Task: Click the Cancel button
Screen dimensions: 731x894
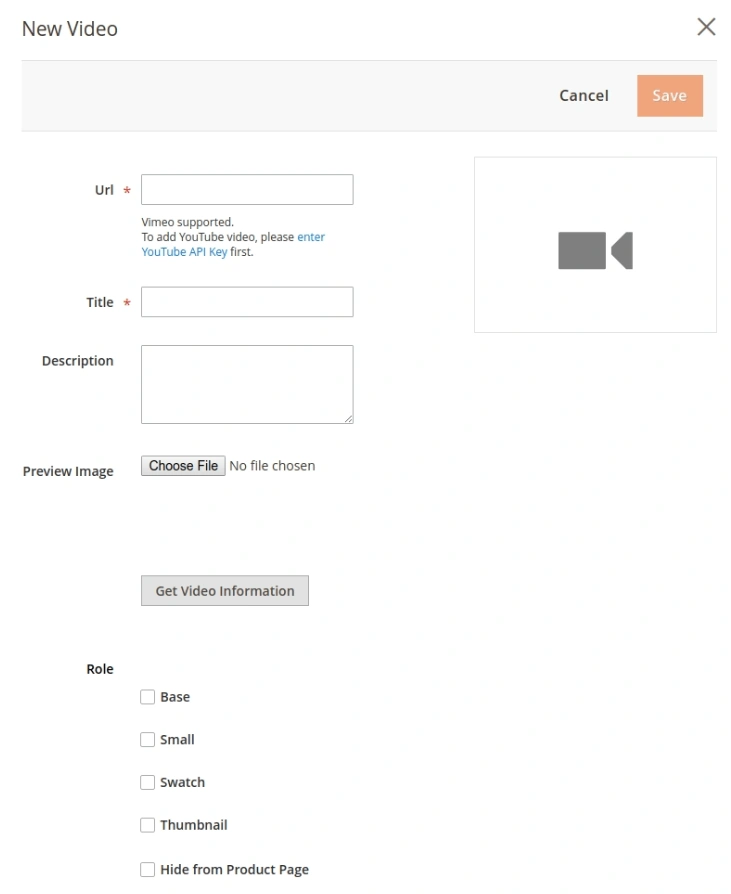Action: pos(583,95)
